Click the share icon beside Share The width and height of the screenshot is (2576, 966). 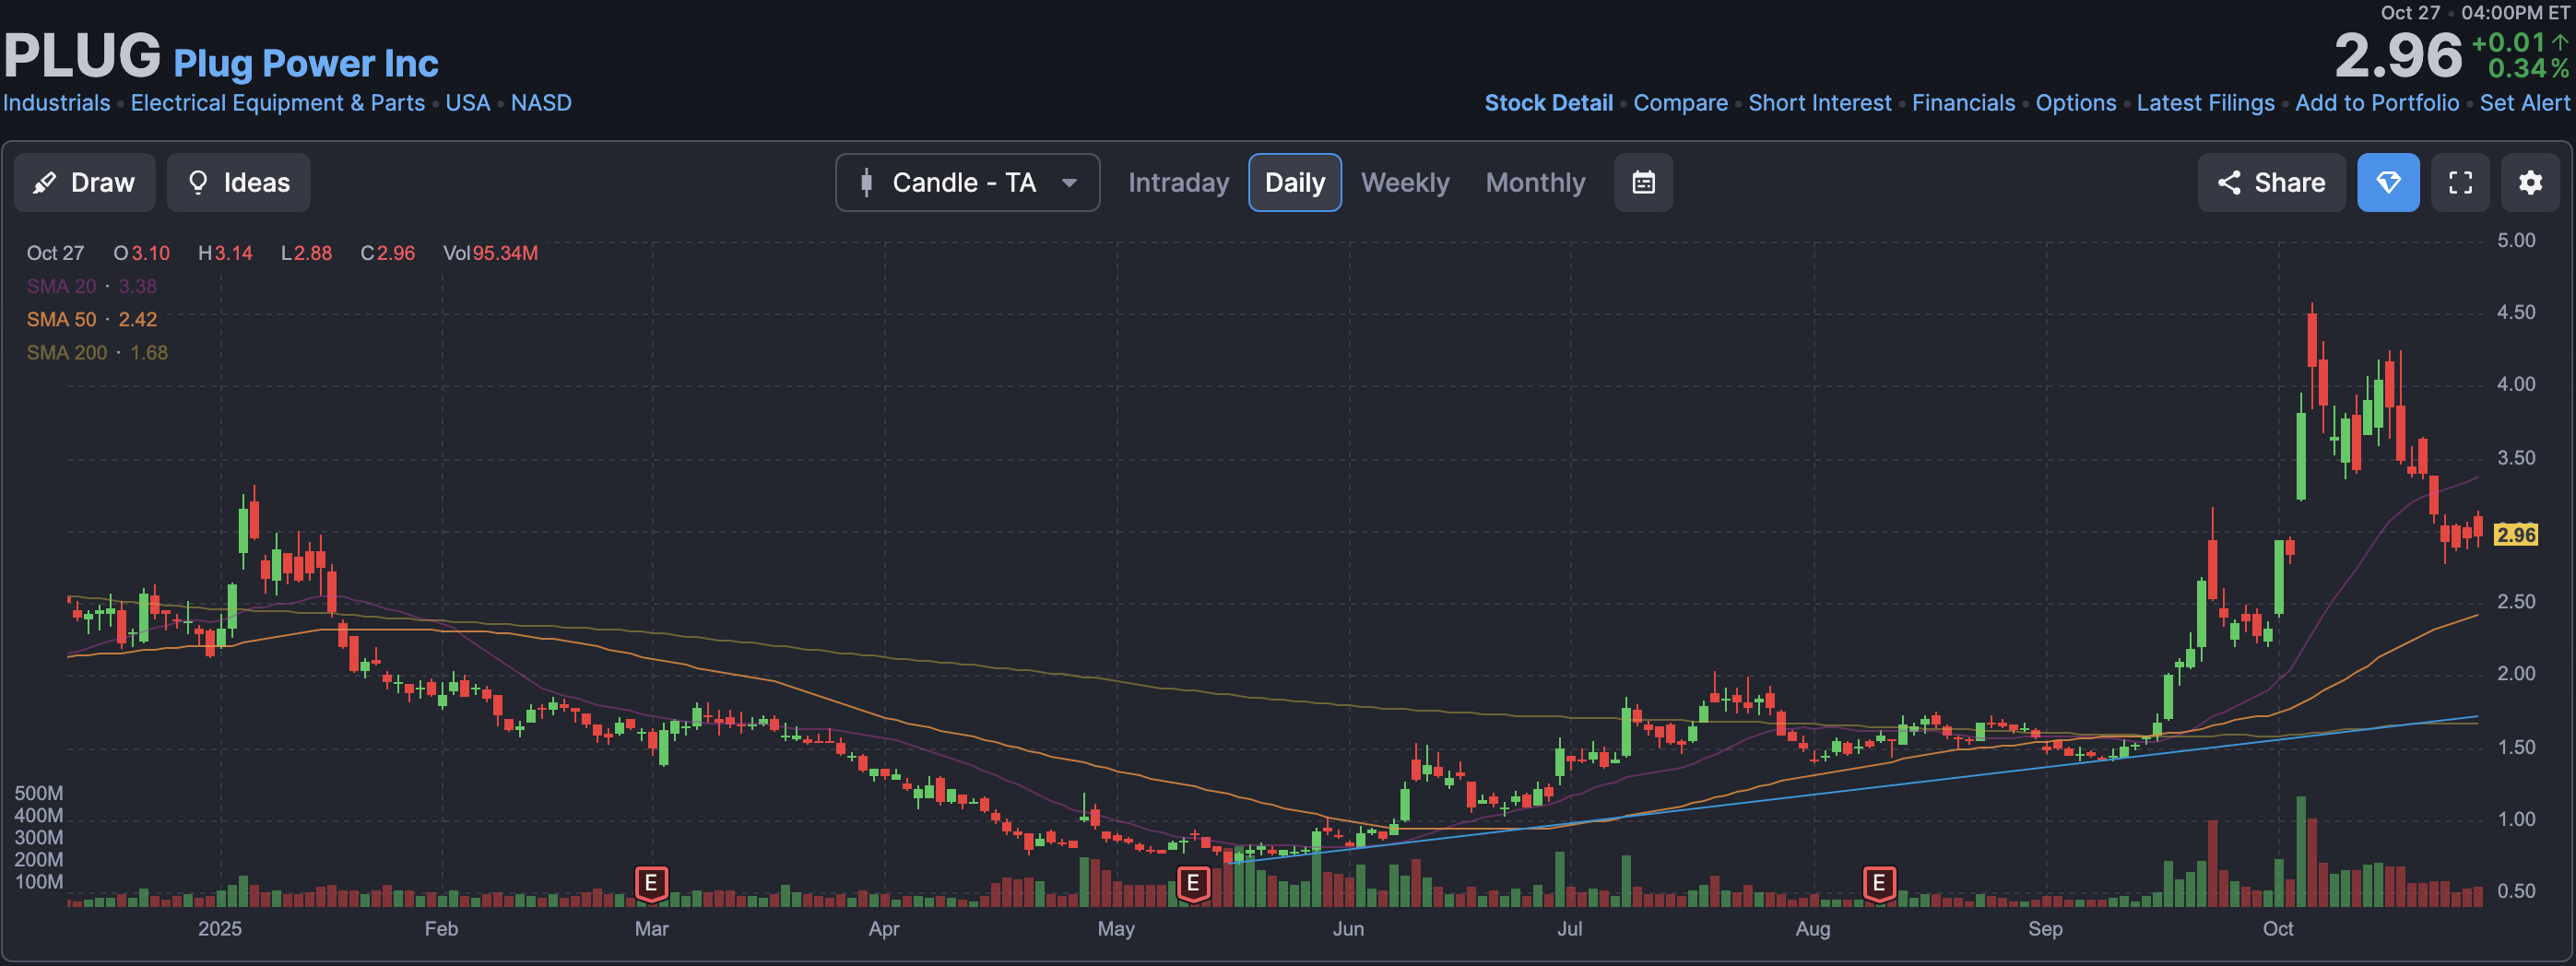tap(2229, 182)
